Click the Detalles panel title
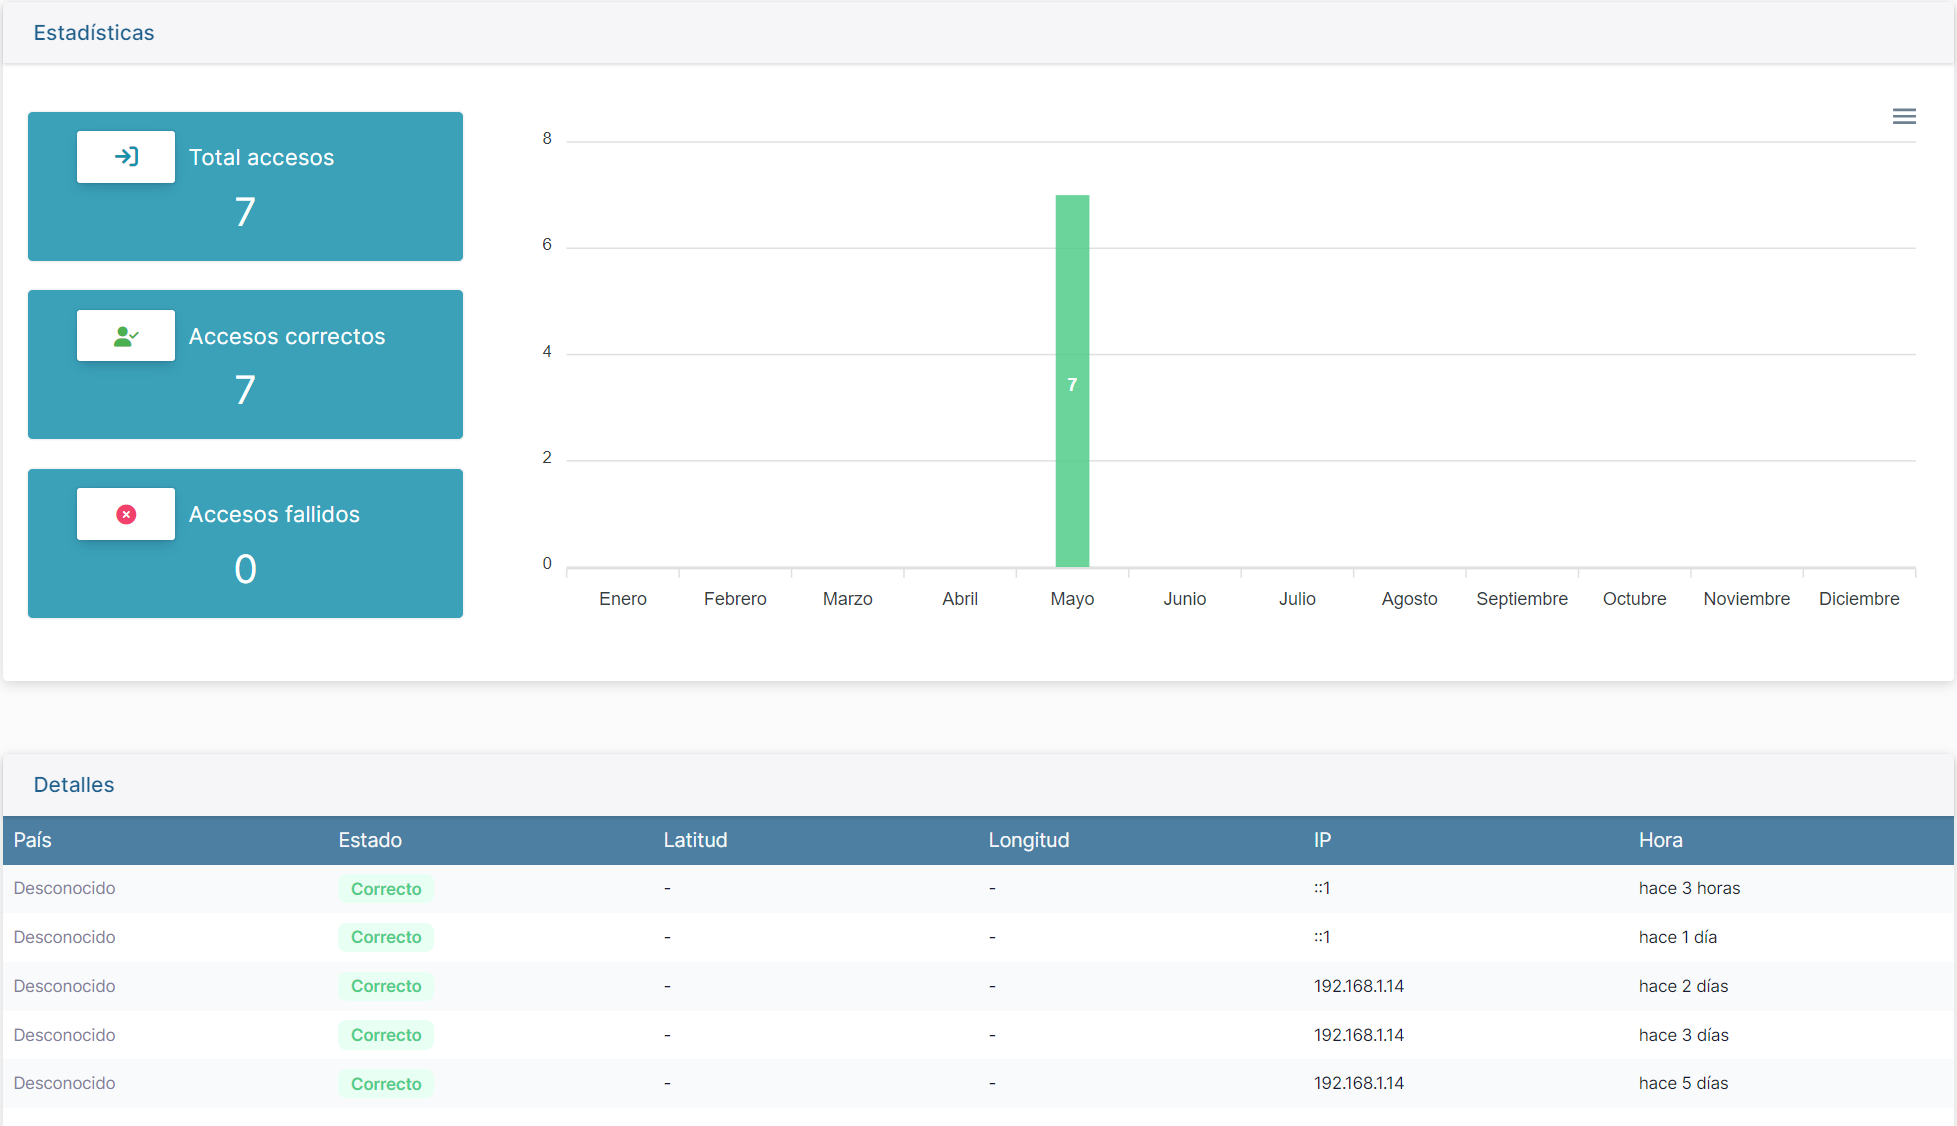This screenshot has width=1957, height=1126. pos(74,785)
